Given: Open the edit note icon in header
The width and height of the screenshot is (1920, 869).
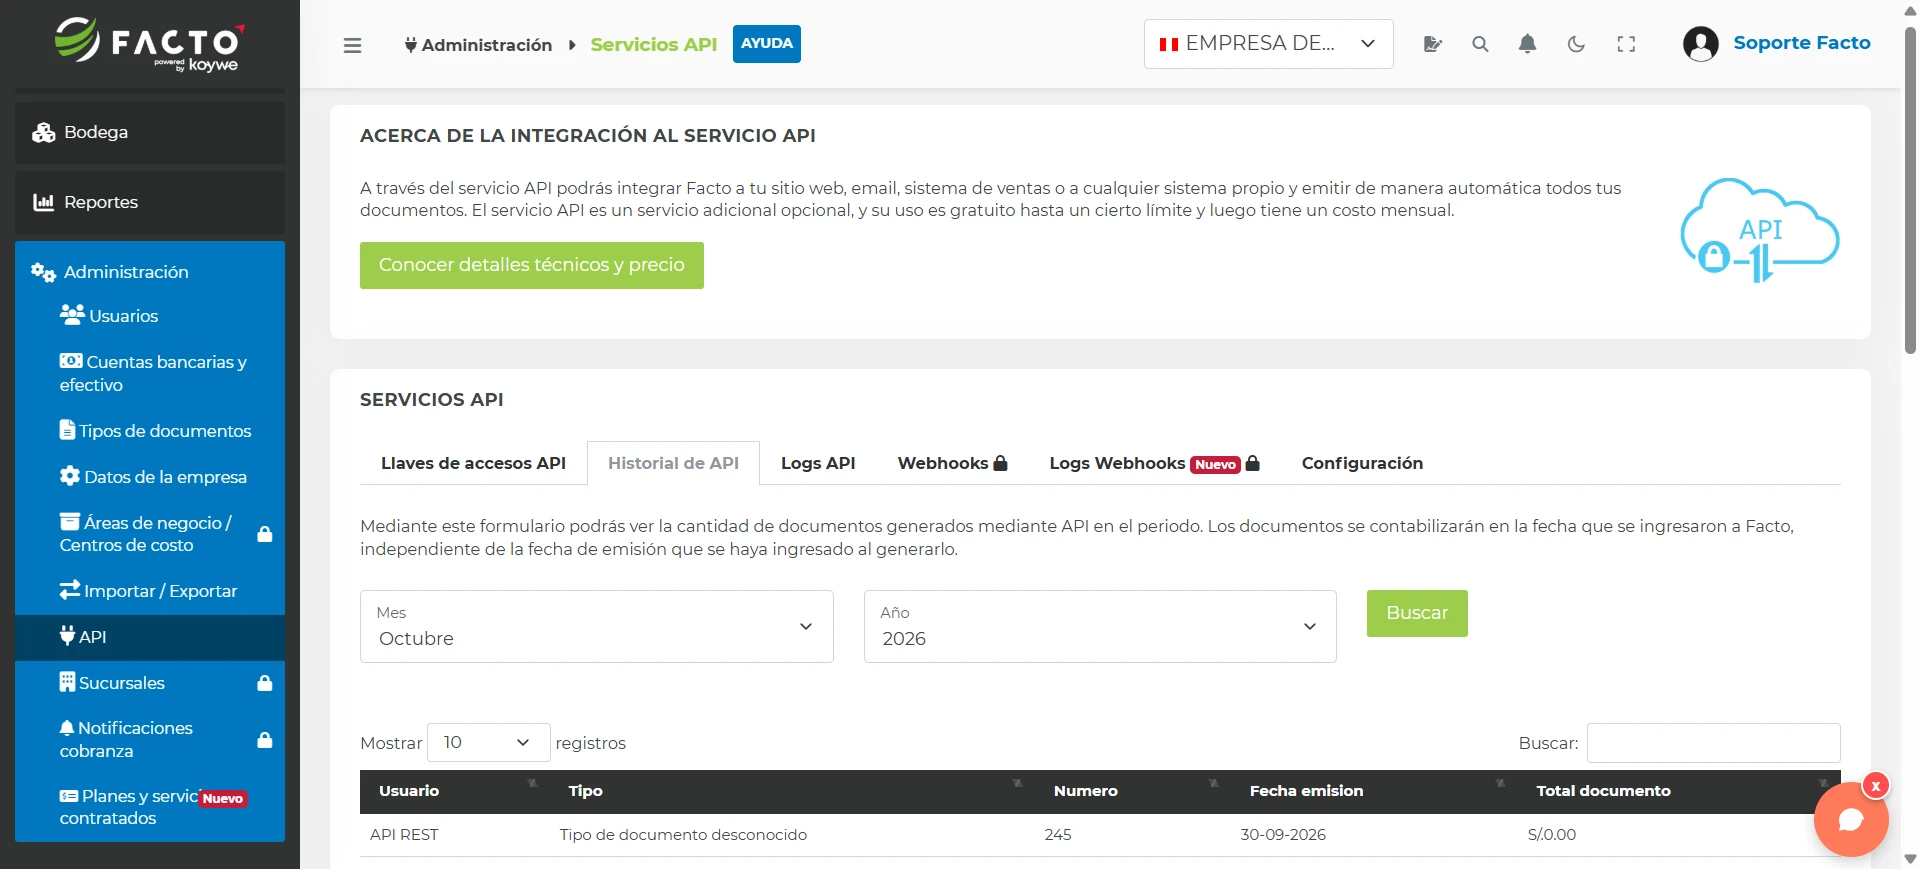Looking at the screenshot, I should [x=1432, y=44].
